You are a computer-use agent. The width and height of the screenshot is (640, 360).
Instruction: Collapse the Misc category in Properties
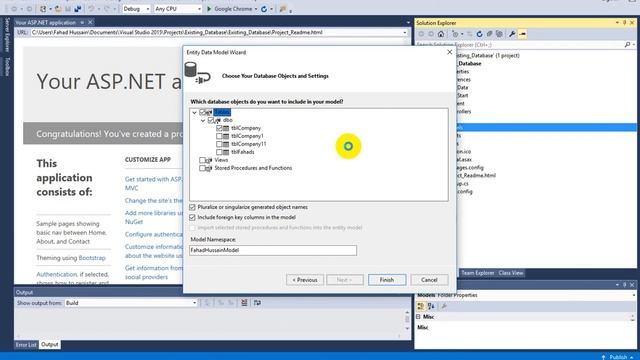tap(418, 317)
